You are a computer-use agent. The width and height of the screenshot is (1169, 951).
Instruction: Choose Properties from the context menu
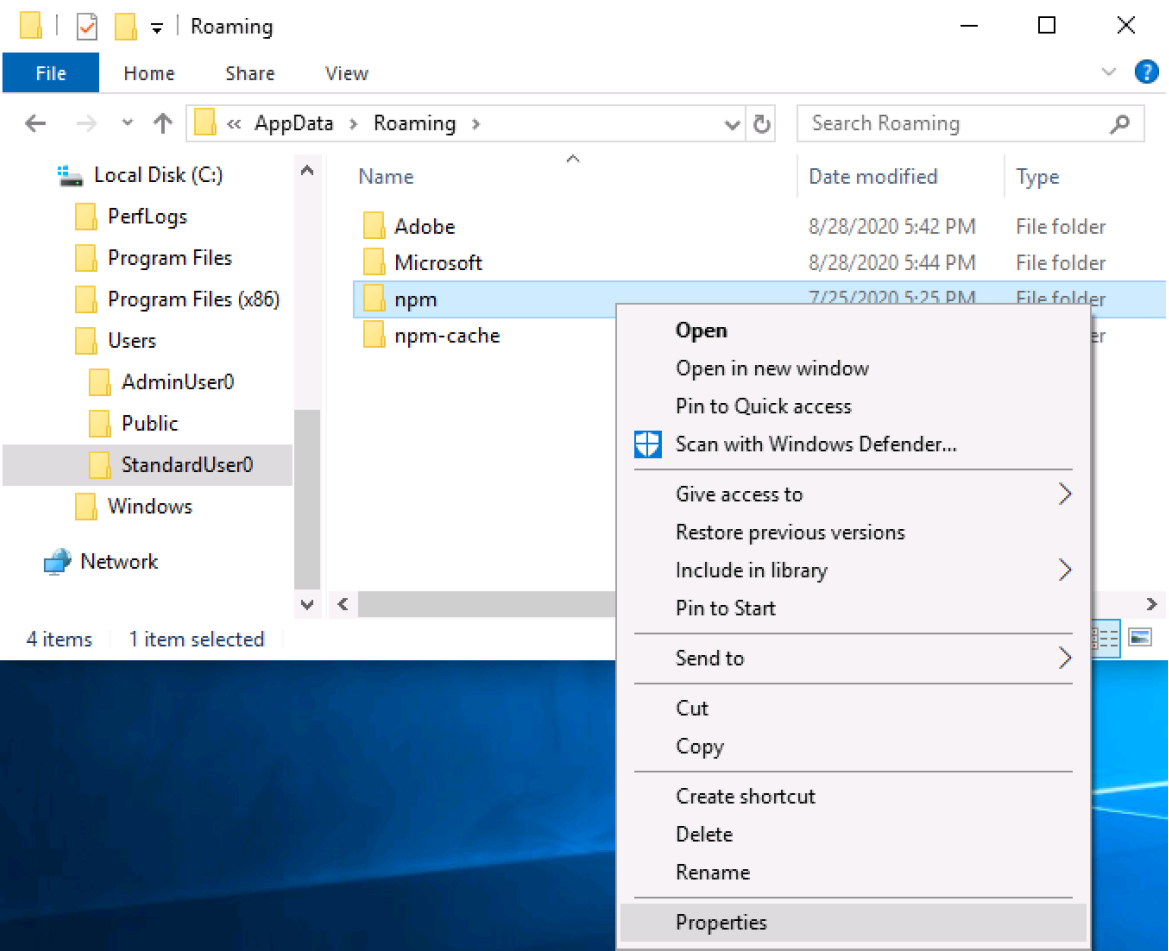pyautogui.click(x=721, y=922)
